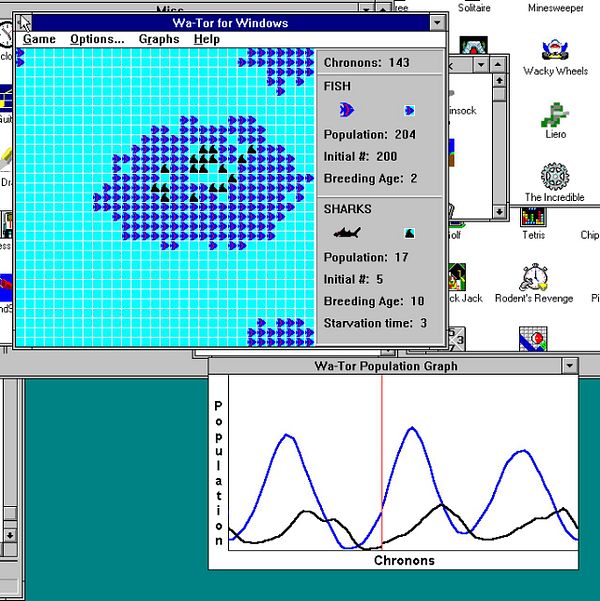Click scroll-down arrow in background group window
This screenshot has height=601, width=600.
coord(499,211)
